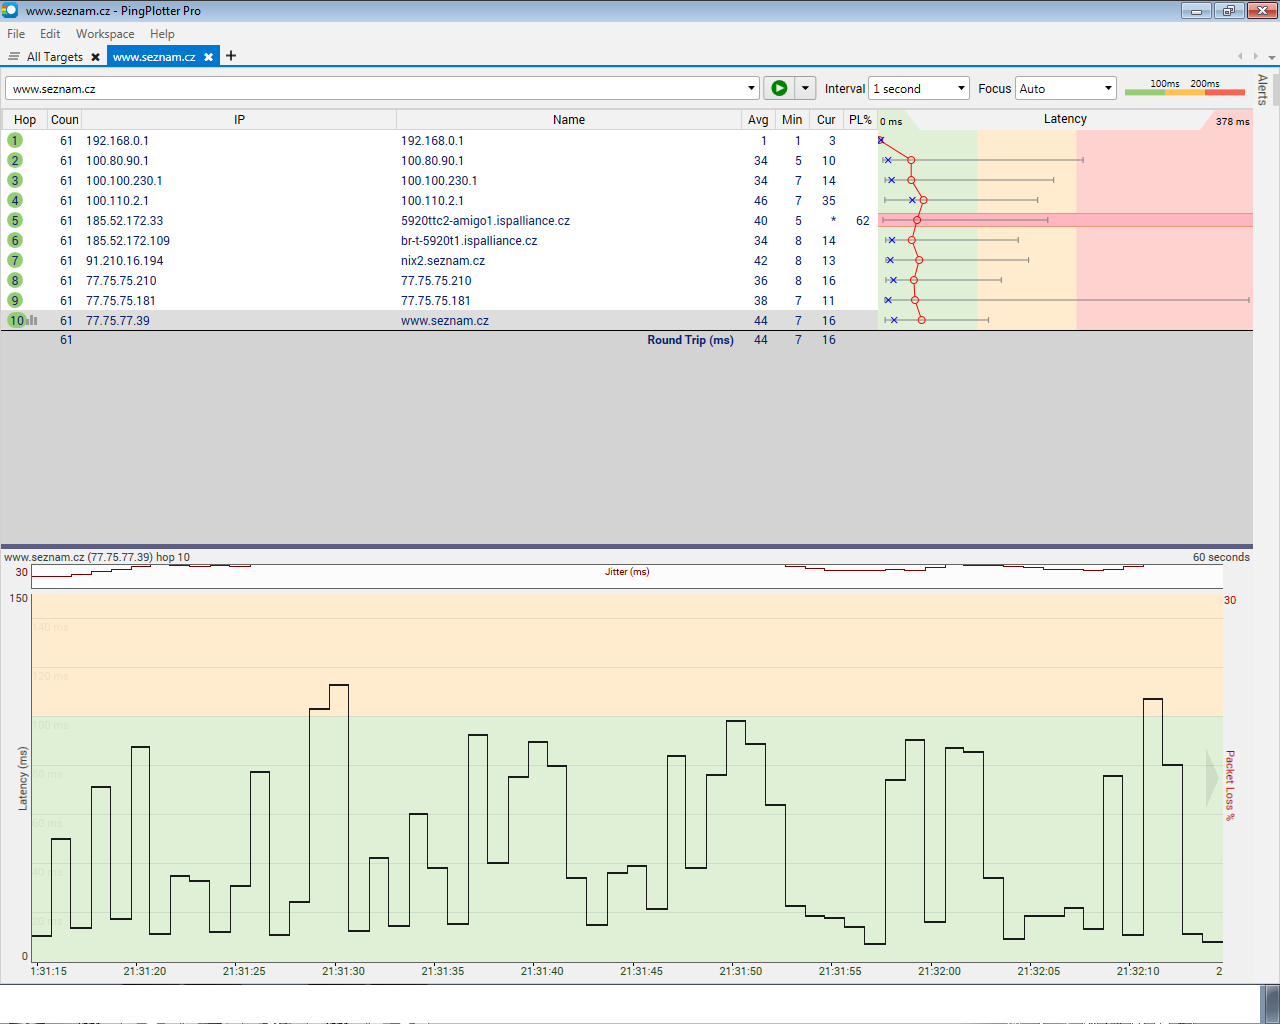The image size is (1280, 1024).
Task: Expand the target address history dropdown arrow
Action: pyautogui.click(x=751, y=88)
